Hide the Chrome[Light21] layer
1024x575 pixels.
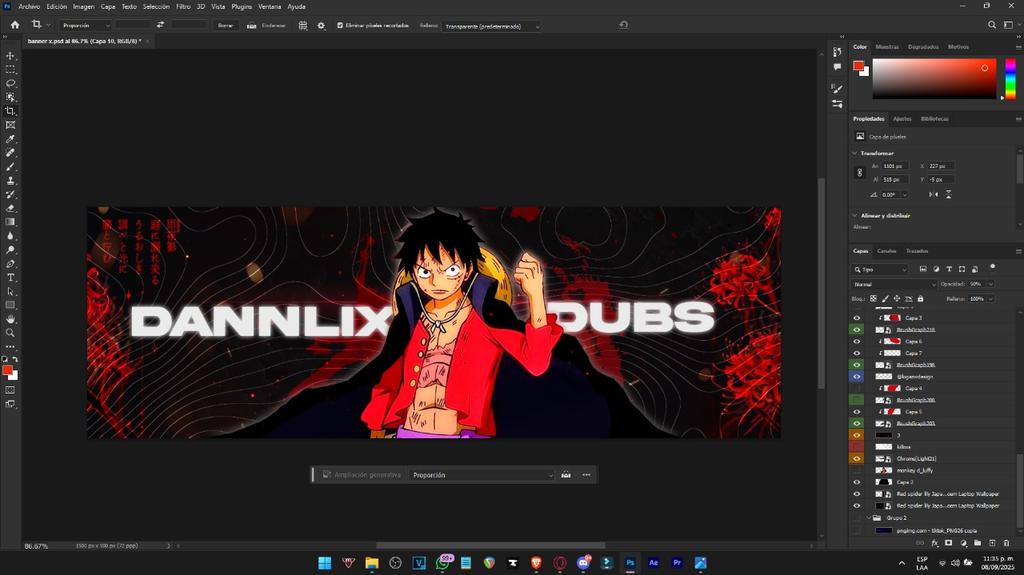pos(857,459)
